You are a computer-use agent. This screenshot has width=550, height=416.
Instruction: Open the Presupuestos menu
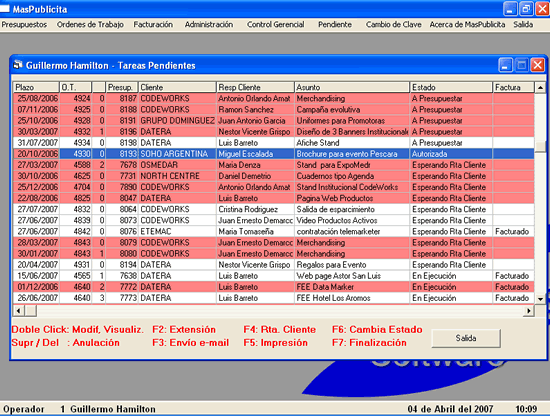point(24,25)
